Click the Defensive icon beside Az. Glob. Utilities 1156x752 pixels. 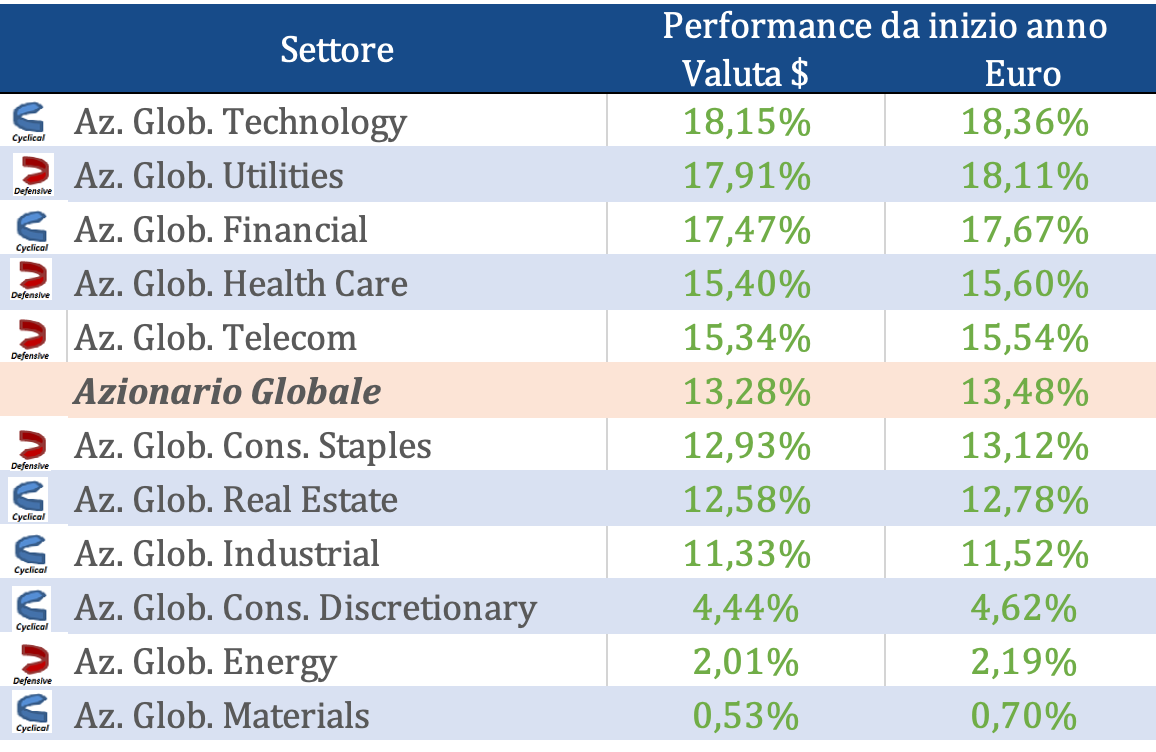click(33, 175)
